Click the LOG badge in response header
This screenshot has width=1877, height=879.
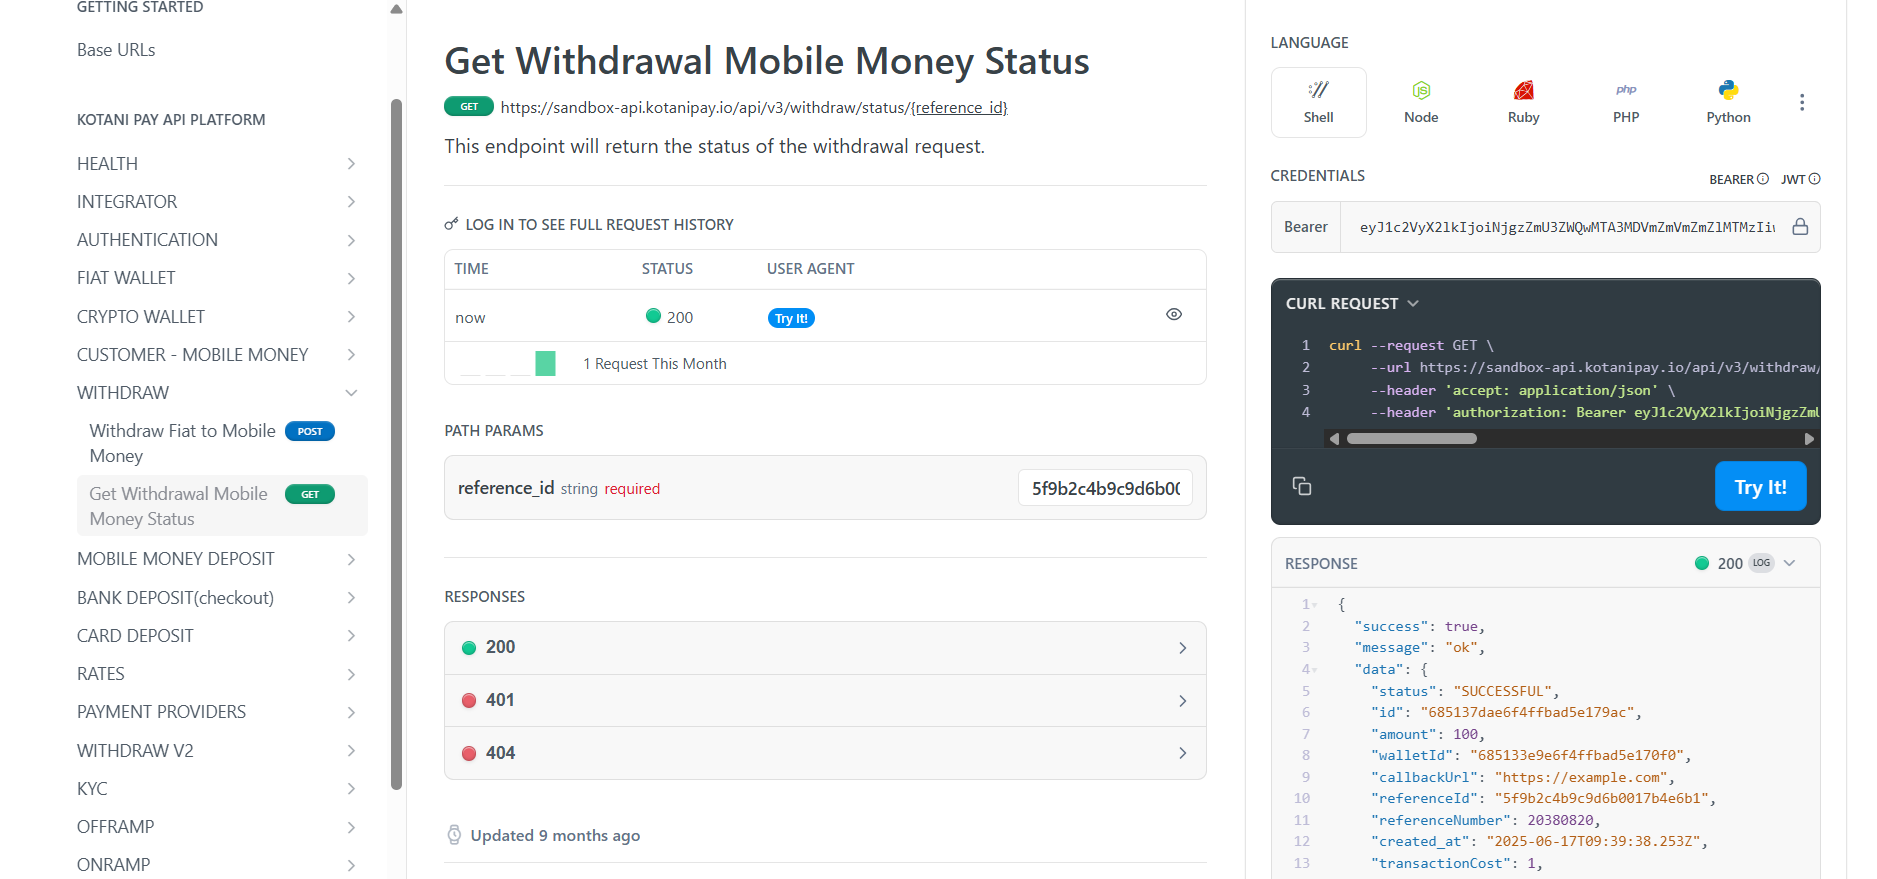(1761, 563)
